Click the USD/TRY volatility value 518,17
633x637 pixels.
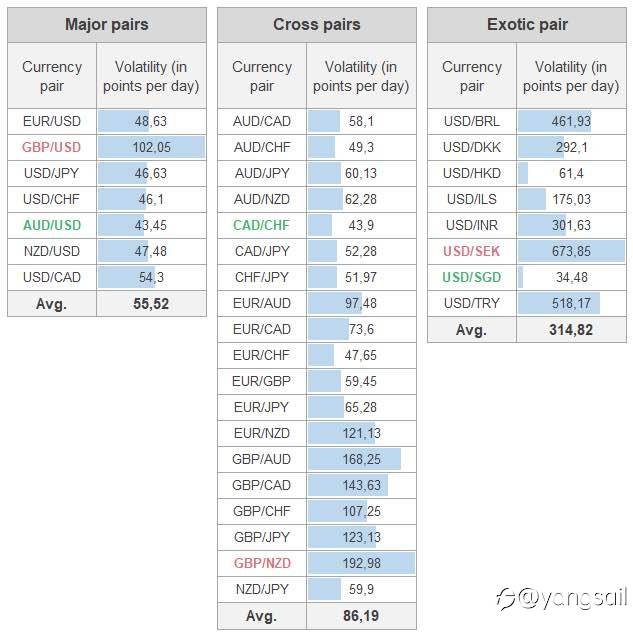(x=571, y=303)
